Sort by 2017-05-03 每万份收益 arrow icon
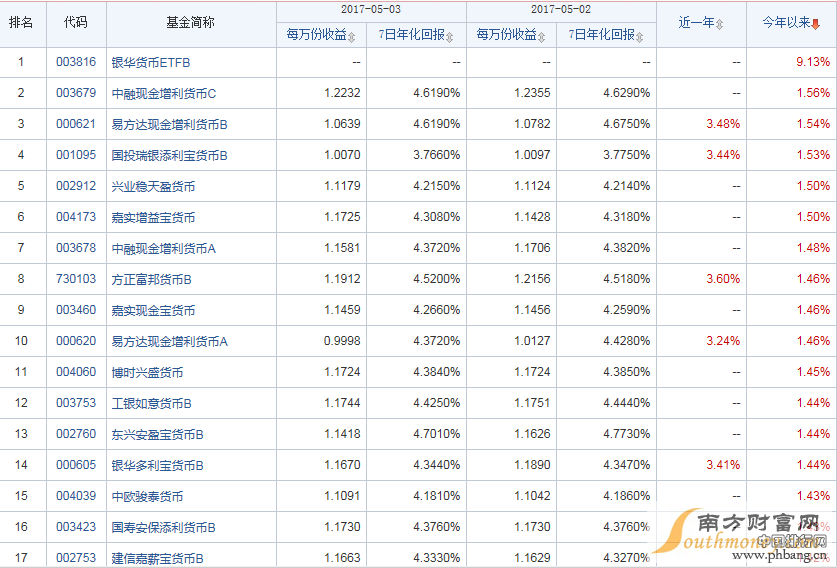 351,37
